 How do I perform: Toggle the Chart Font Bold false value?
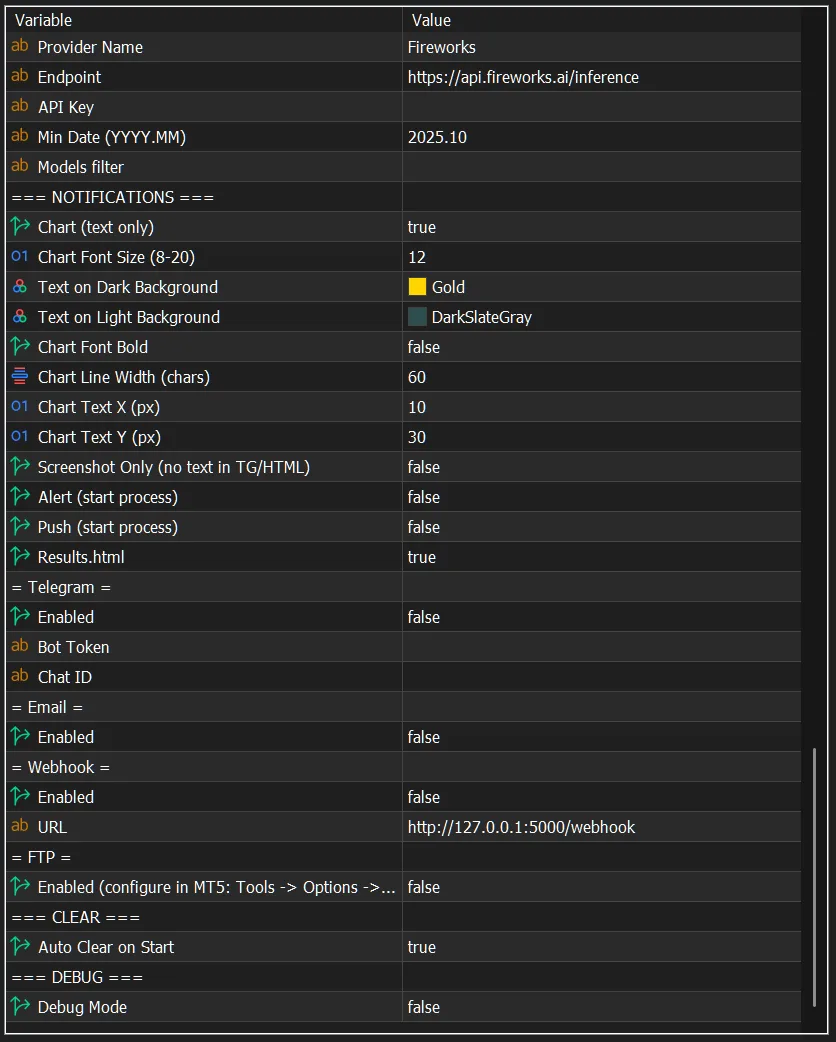601,347
